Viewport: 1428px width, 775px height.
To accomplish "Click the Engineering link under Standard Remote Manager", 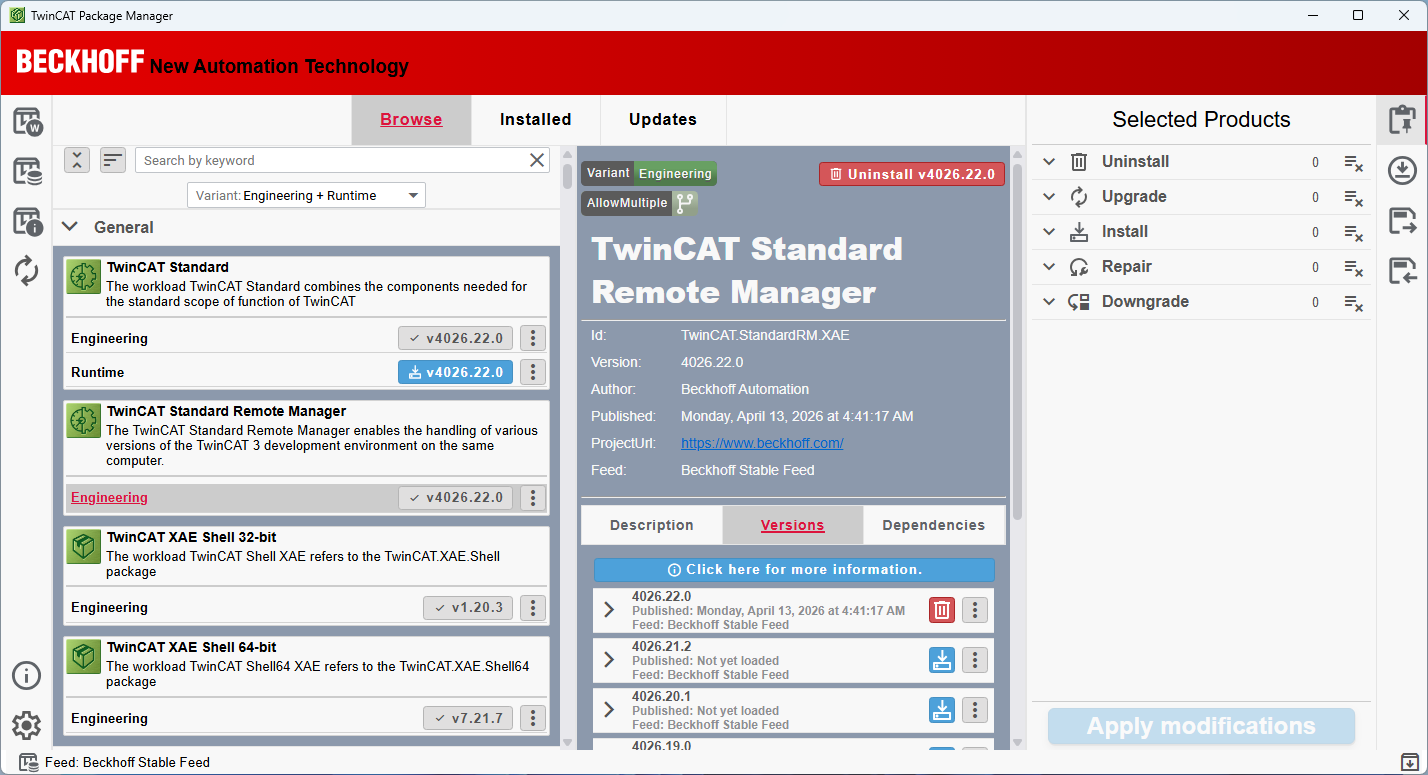I will (x=109, y=498).
